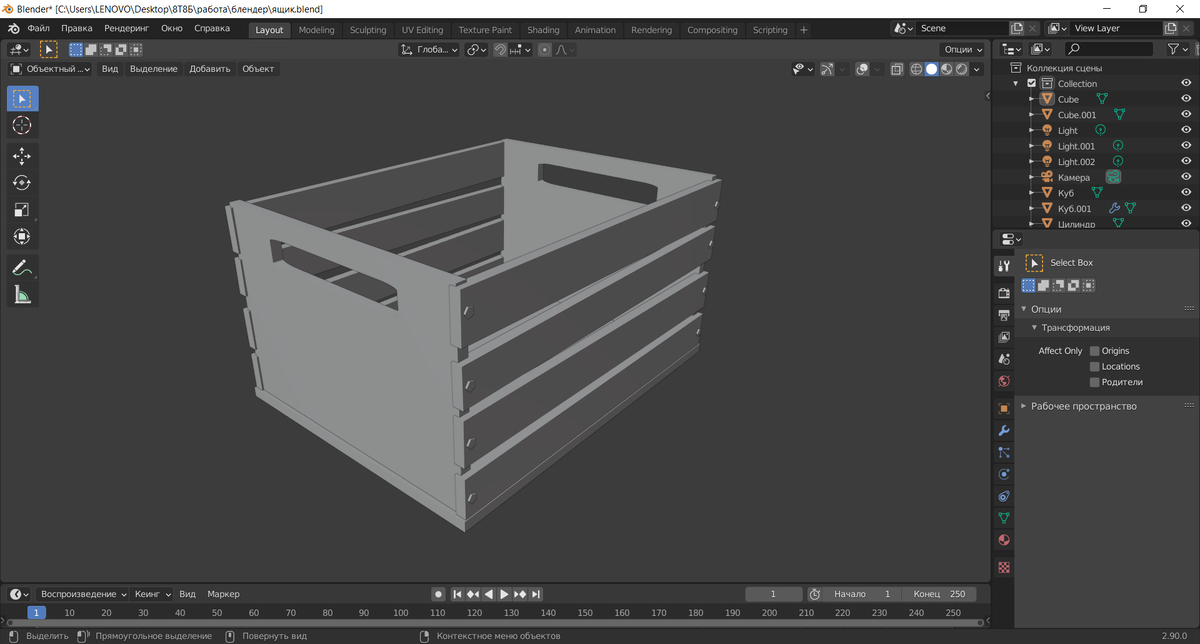Image resolution: width=1200 pixels, height=644 pixels.
Task: Activate the Move tool
Action: pos(22,156)
